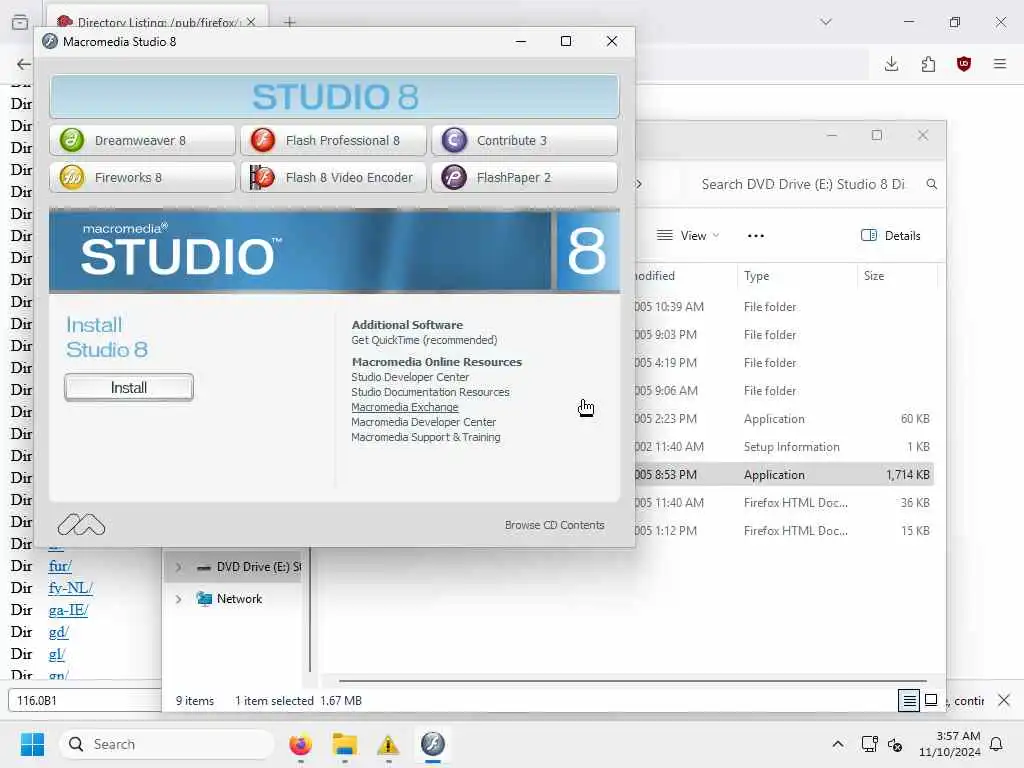
Task: Click the File Explorer horizontal scrollbar
Action: [632, 680]
